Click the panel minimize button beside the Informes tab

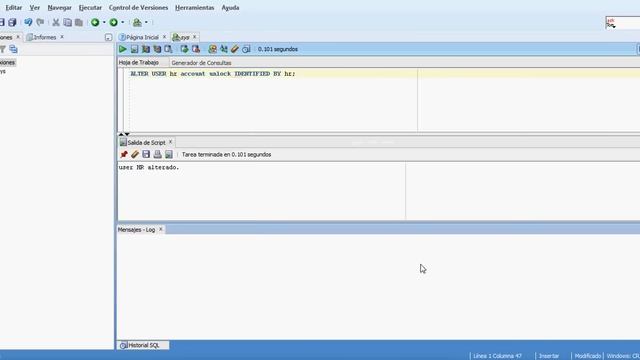108,38
